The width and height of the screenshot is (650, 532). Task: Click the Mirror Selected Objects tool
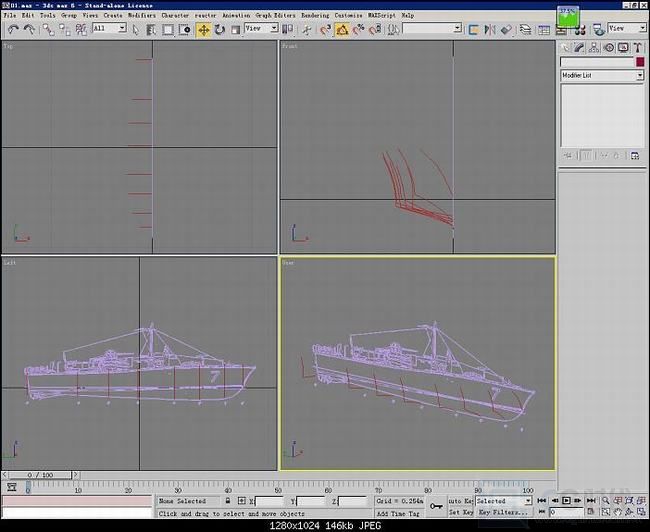(490, 29)
